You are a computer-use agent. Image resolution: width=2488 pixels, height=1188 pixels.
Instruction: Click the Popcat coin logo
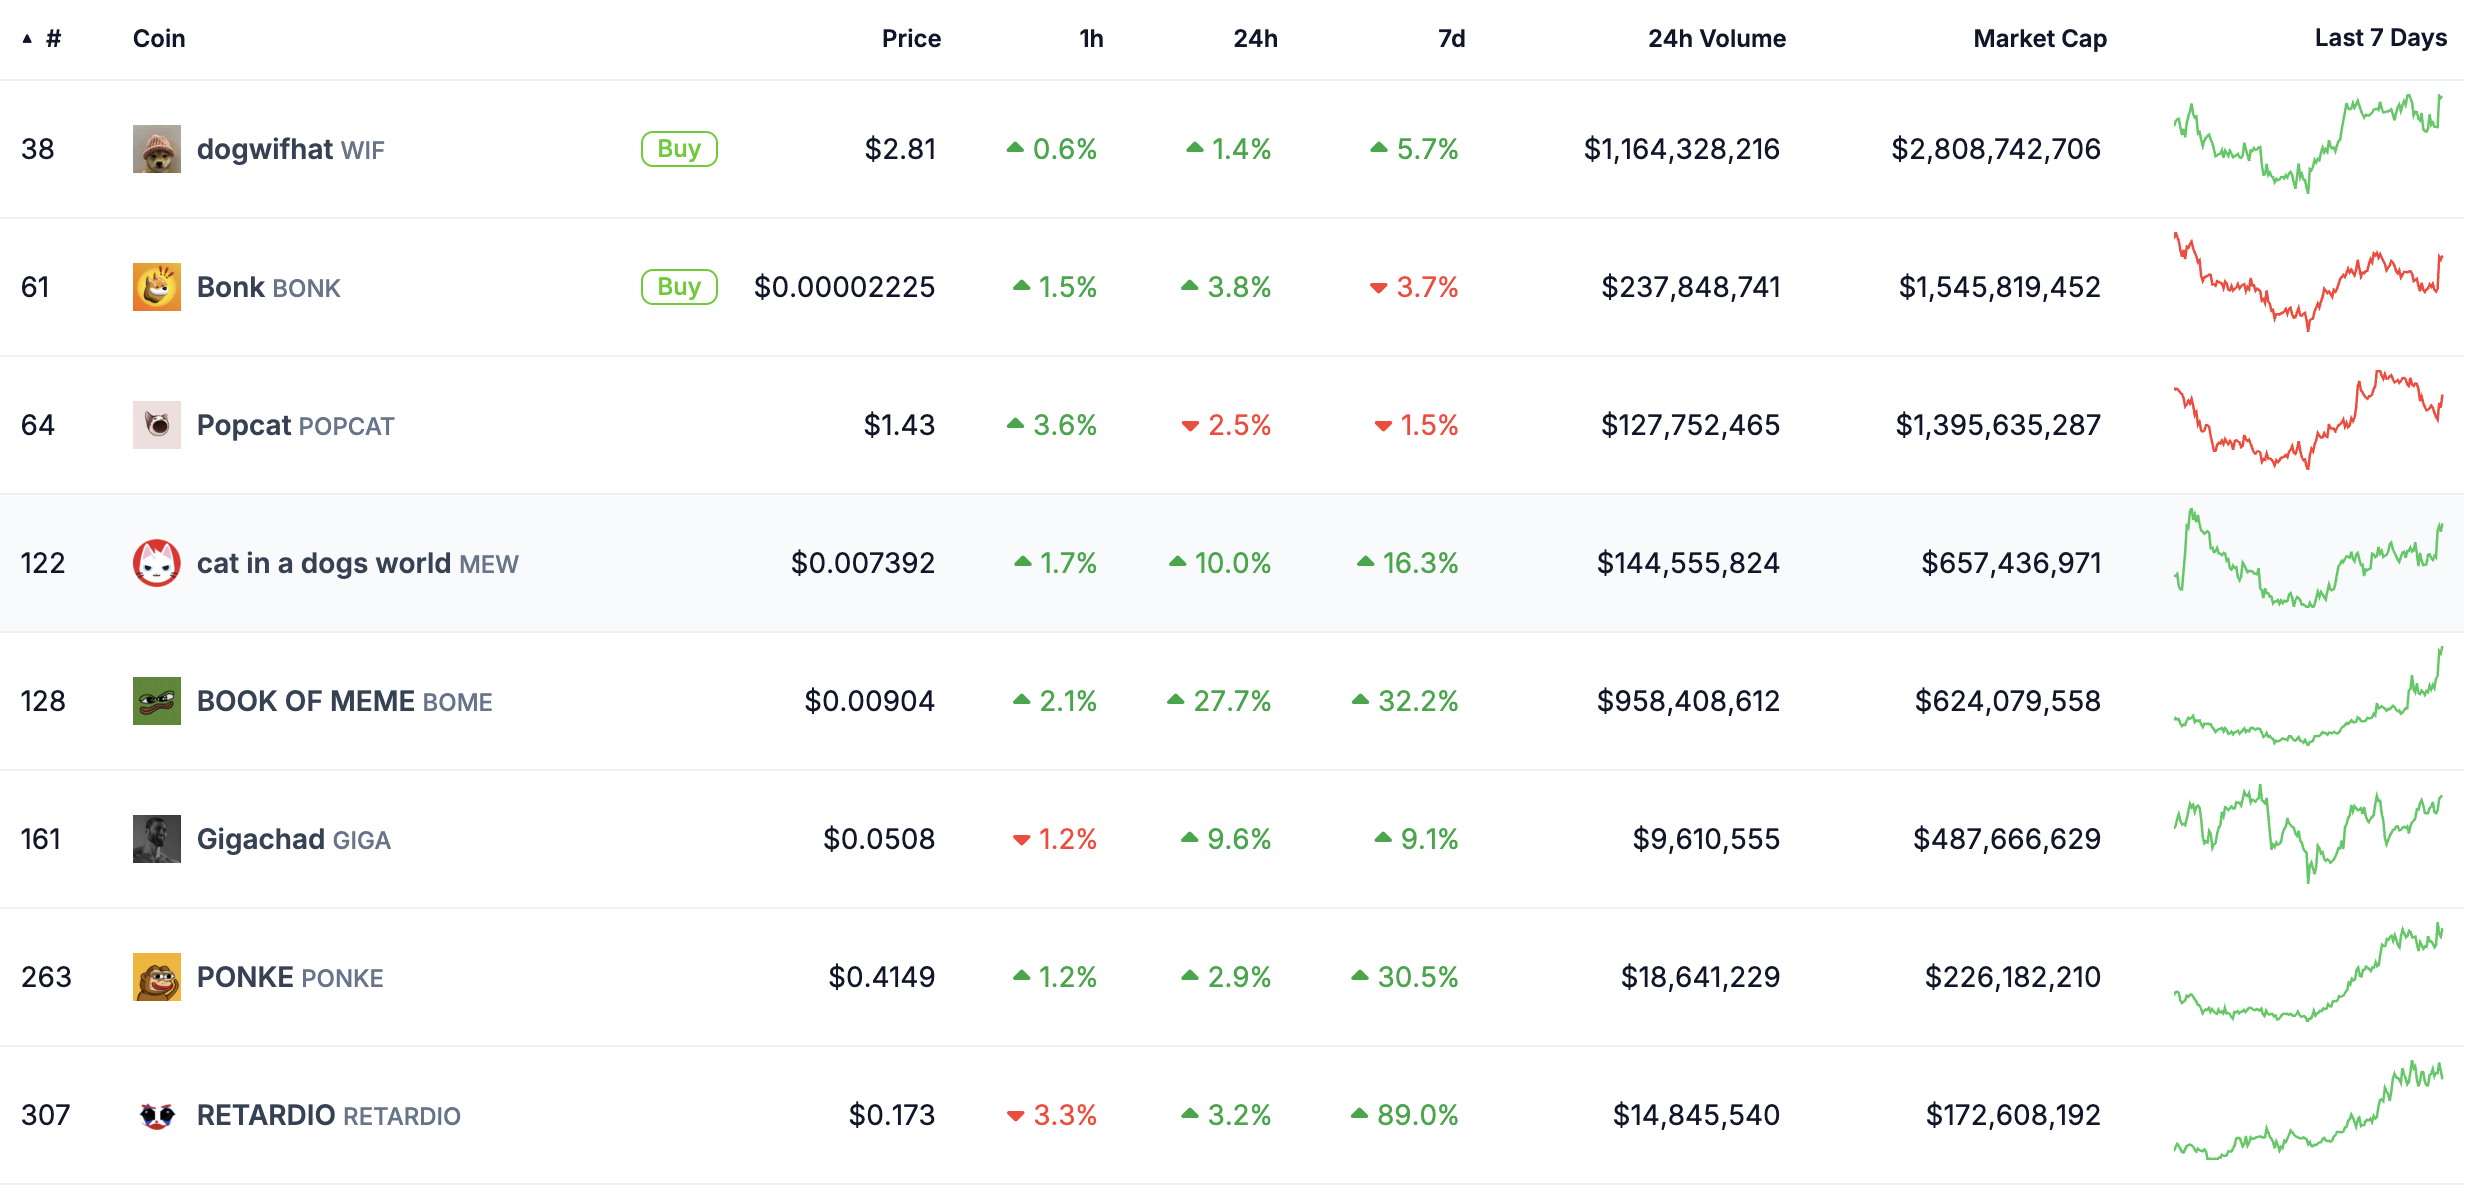tap(158, 424)
